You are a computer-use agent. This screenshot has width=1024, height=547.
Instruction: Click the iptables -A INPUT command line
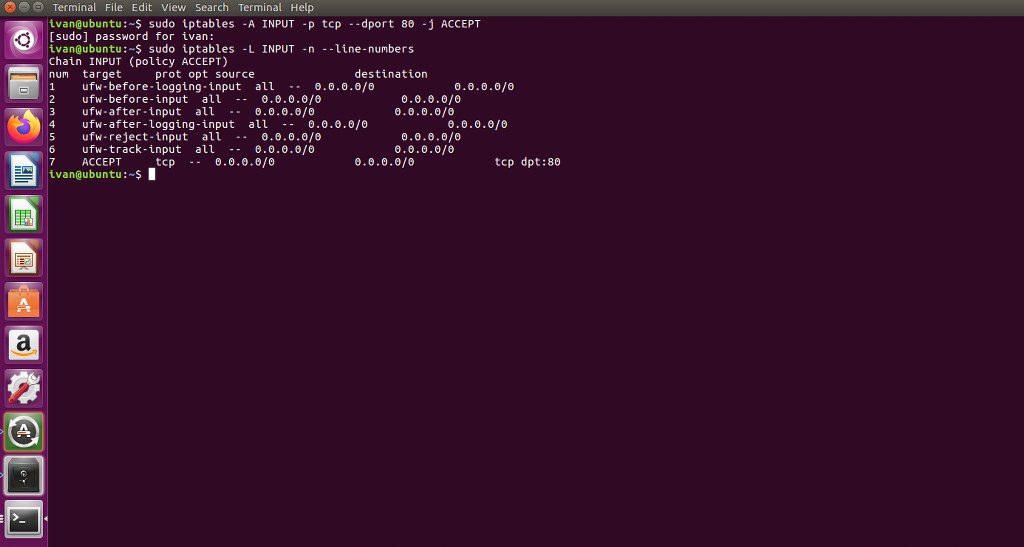(264, 23)
